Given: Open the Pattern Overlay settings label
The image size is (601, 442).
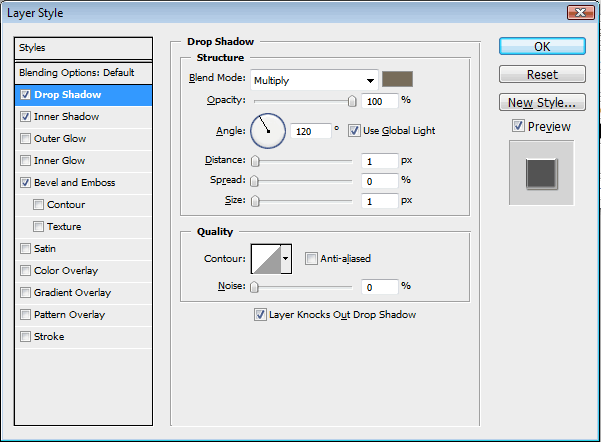Looking at the screenshot, I should (69, 315).
